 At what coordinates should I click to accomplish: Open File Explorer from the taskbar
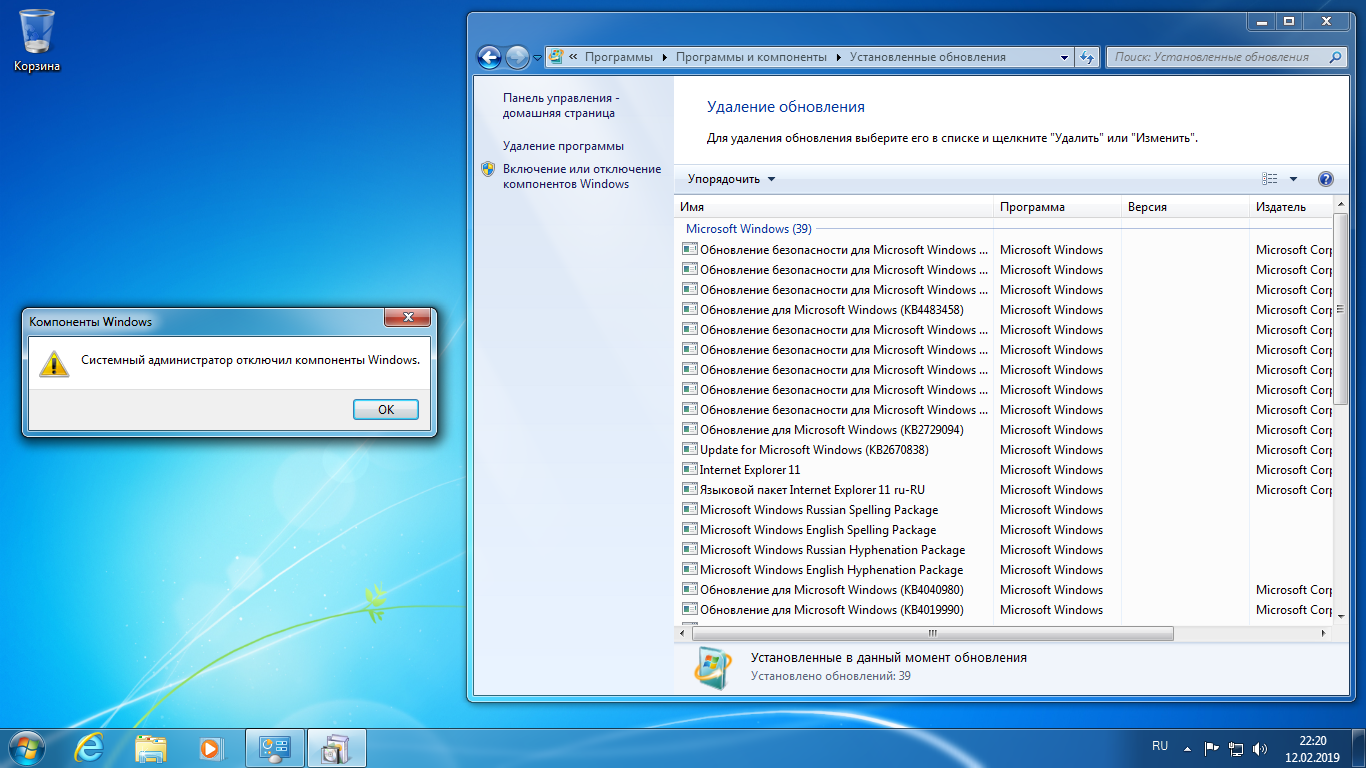pos(150,747)
